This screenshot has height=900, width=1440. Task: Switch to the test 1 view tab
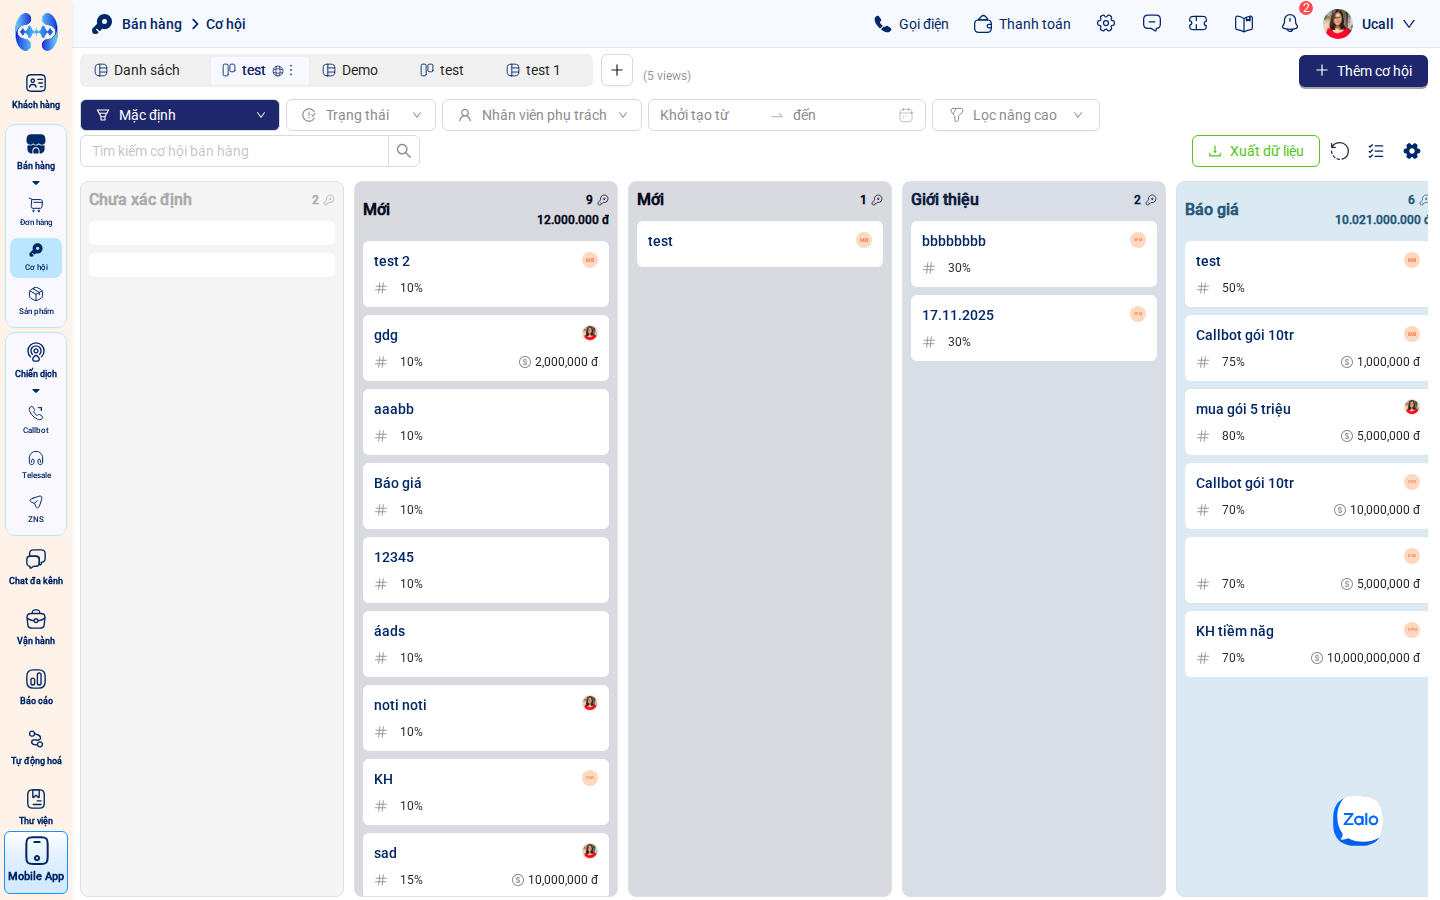(x=533, y=70)
